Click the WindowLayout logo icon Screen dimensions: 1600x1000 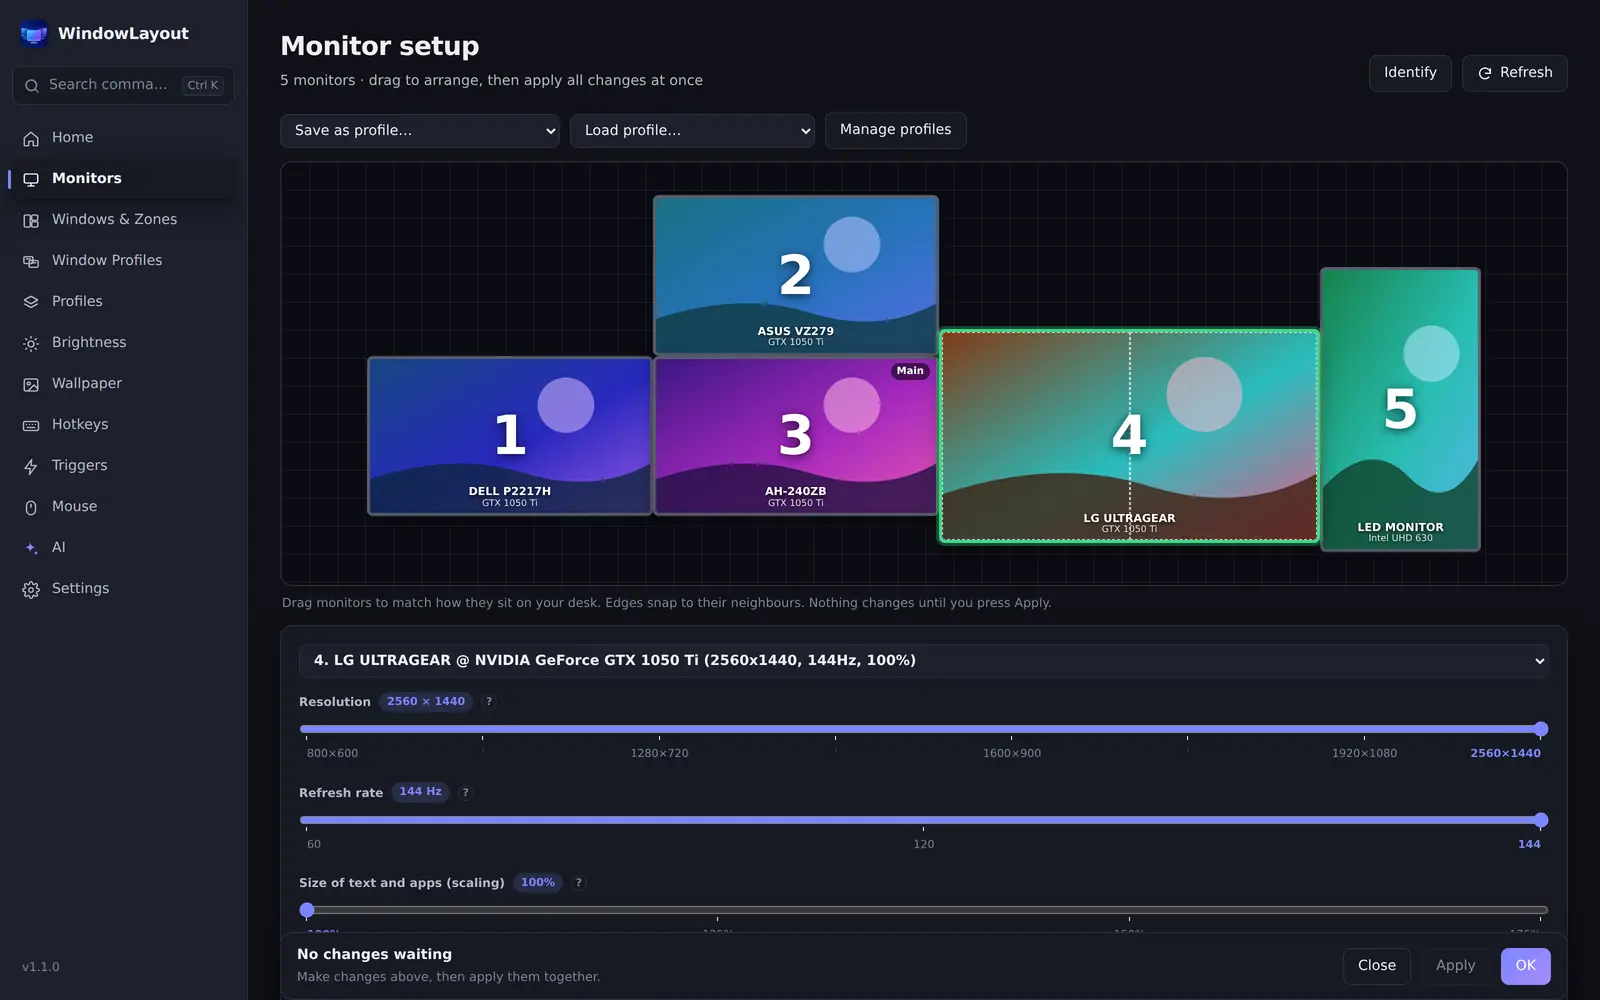(x=34, y=34)
